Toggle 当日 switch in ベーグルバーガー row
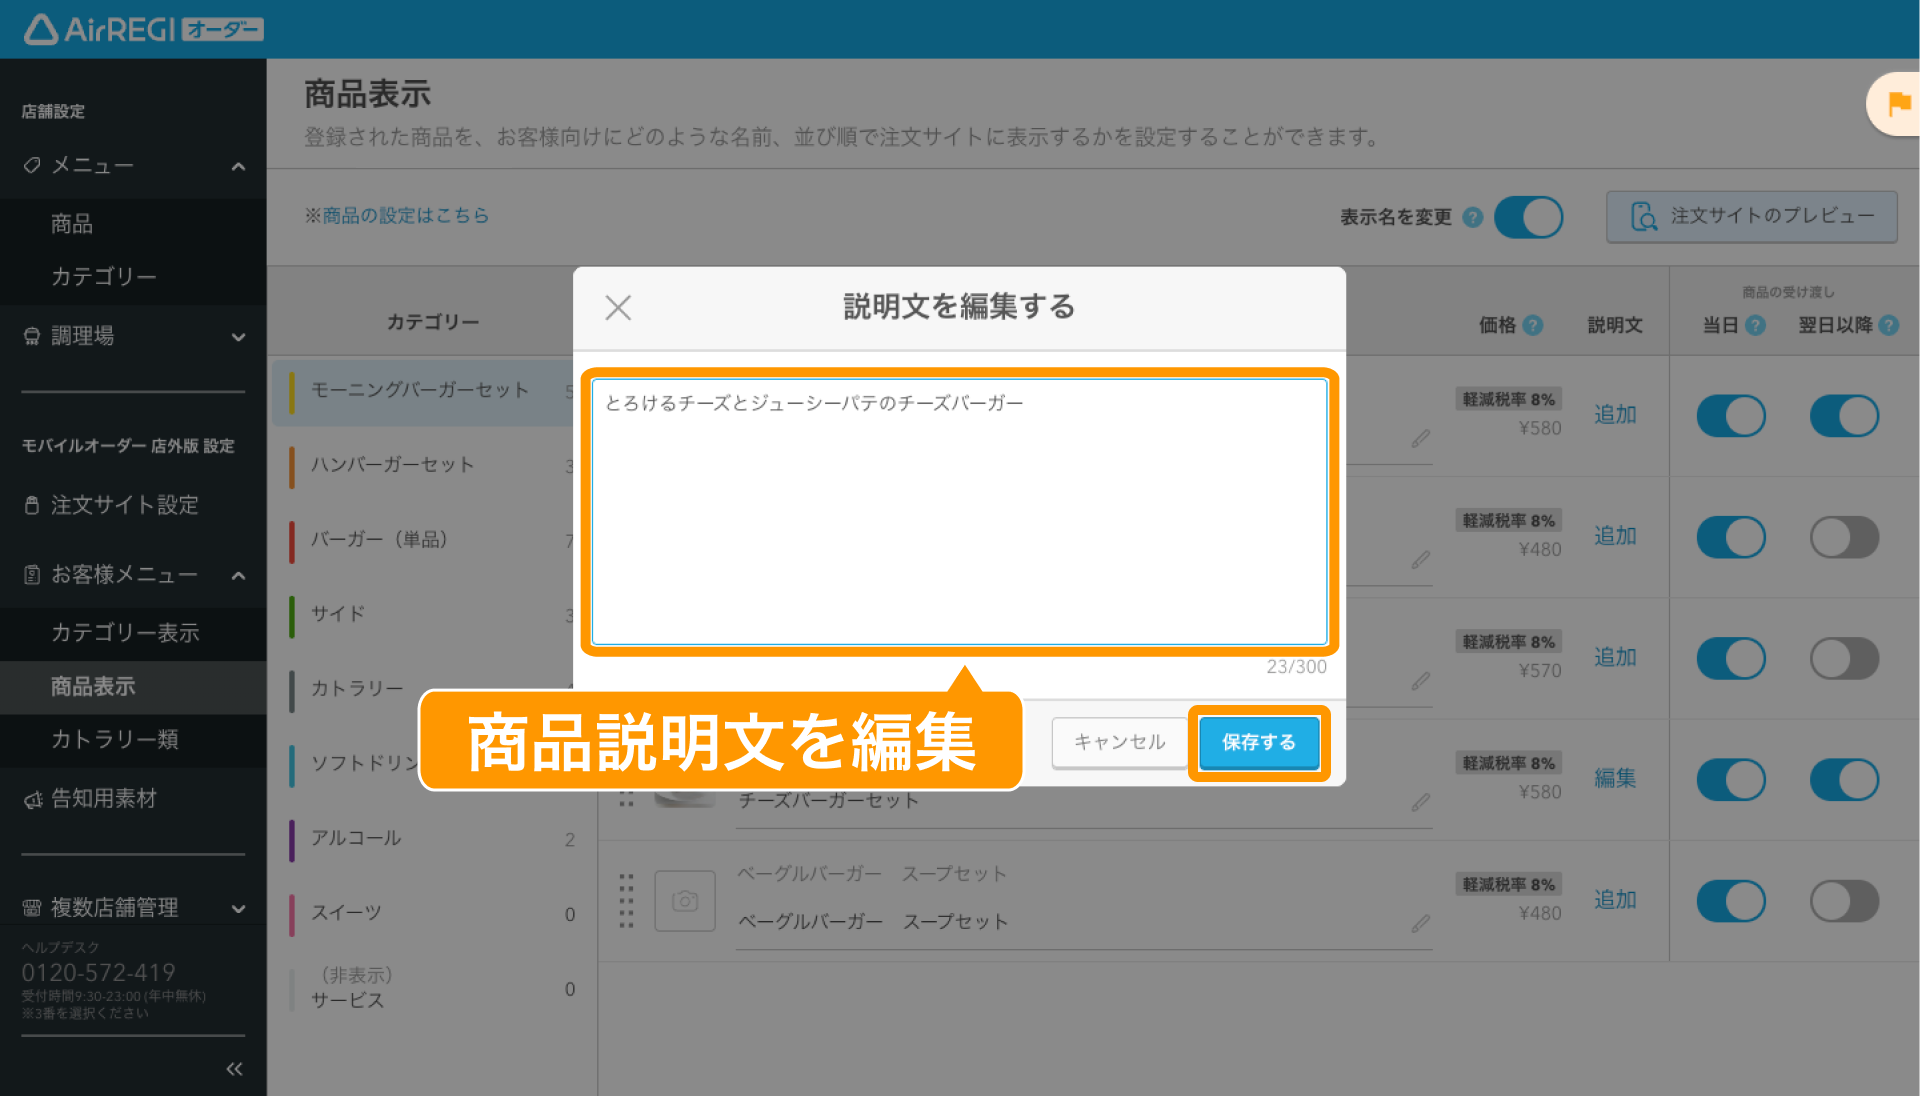Viewport: 1920px width, 1096px height. pyautogui.click(x=1731, y=901)
